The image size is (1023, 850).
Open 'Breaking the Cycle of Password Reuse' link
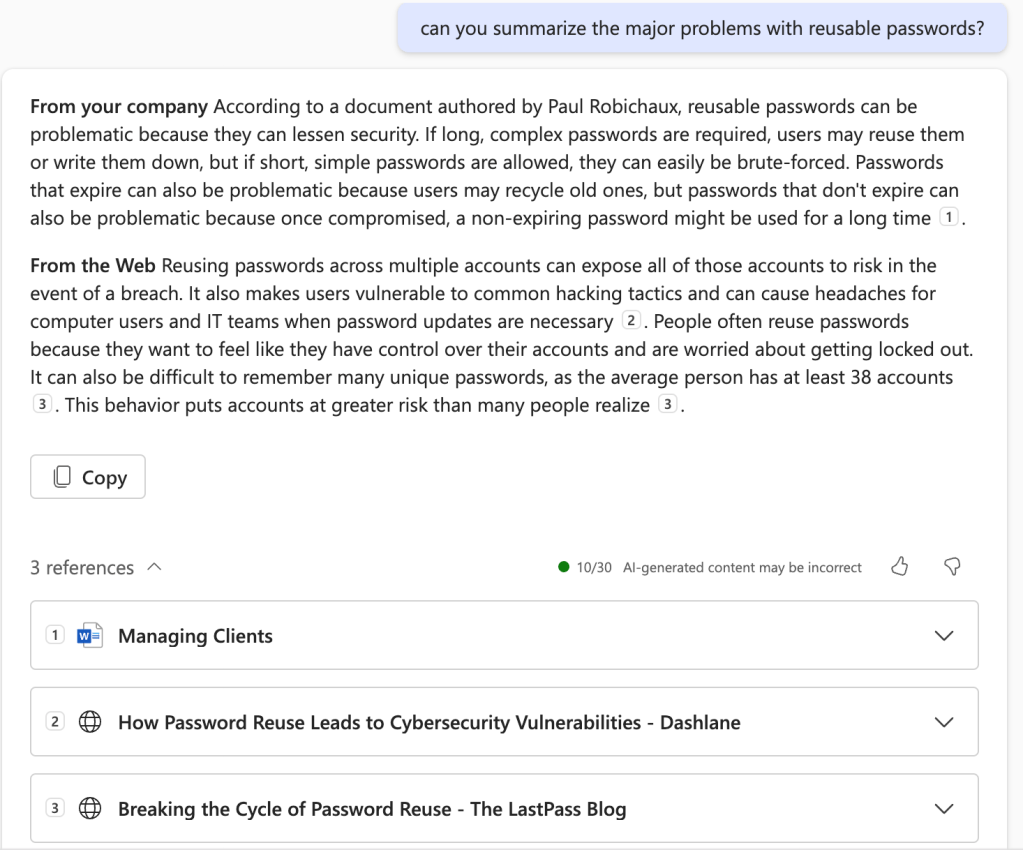(372, 808)
